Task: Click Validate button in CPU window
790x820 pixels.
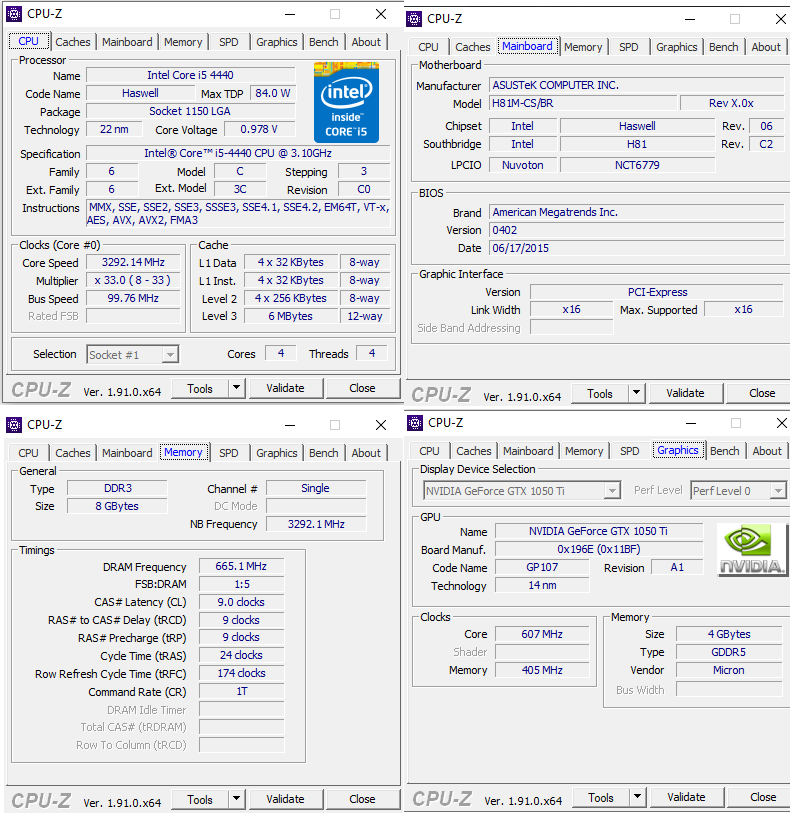Action: pyautogui.click(x=285, y=388)
